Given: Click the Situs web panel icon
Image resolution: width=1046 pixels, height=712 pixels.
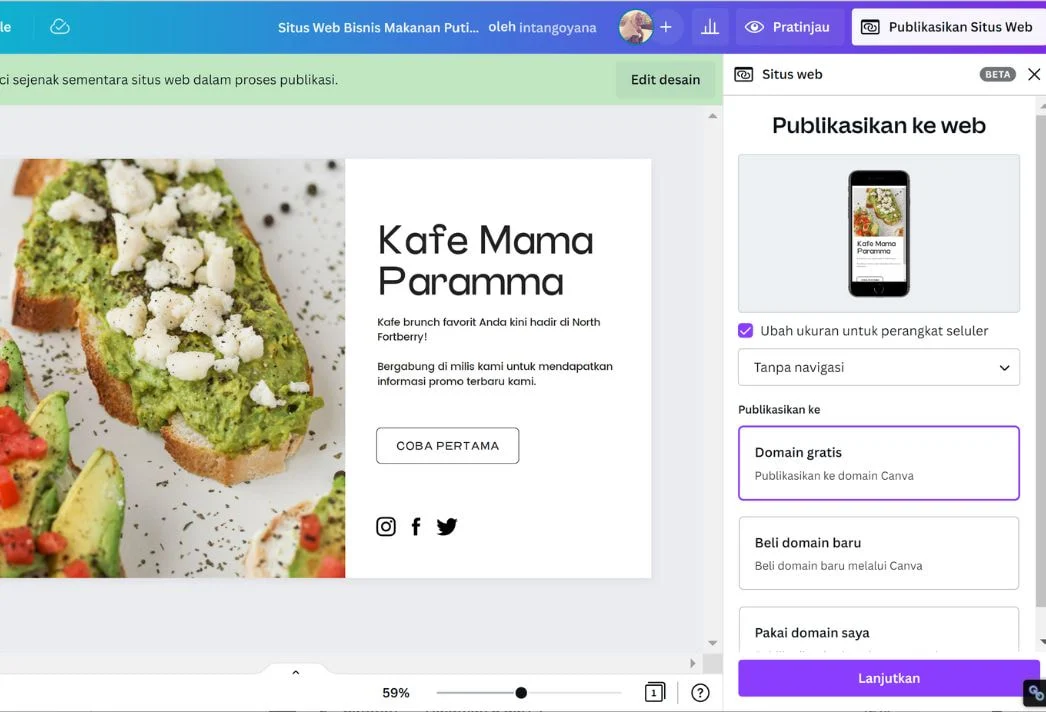Looking at the screenshot, I should click(x=743, y=74).
